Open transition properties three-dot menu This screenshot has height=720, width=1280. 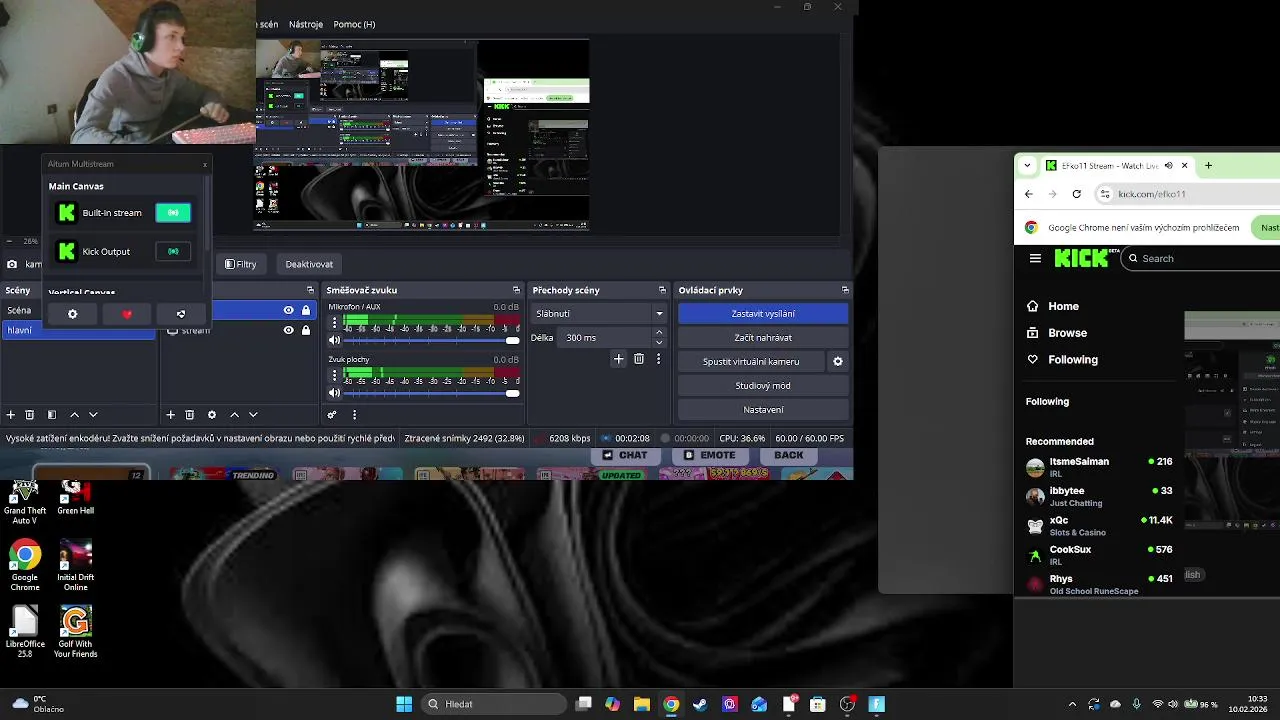(658, 359)
